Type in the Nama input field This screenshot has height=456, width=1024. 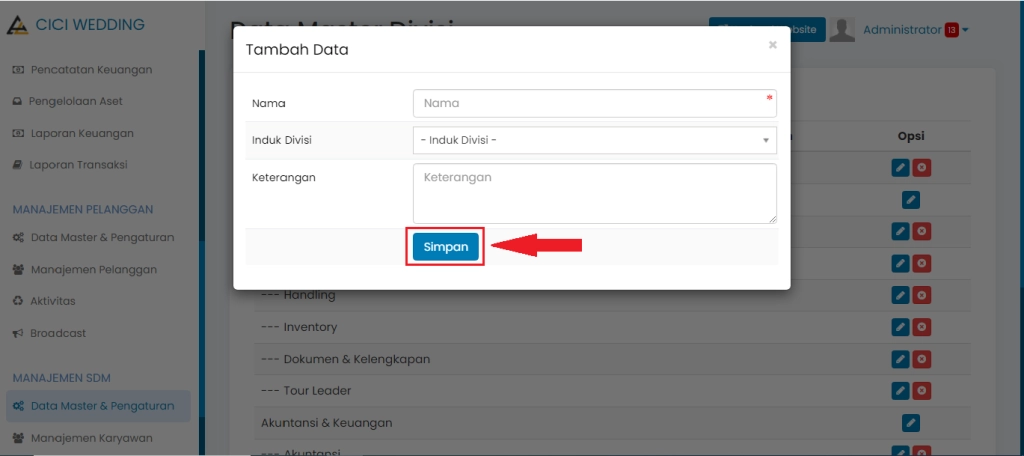594,103
